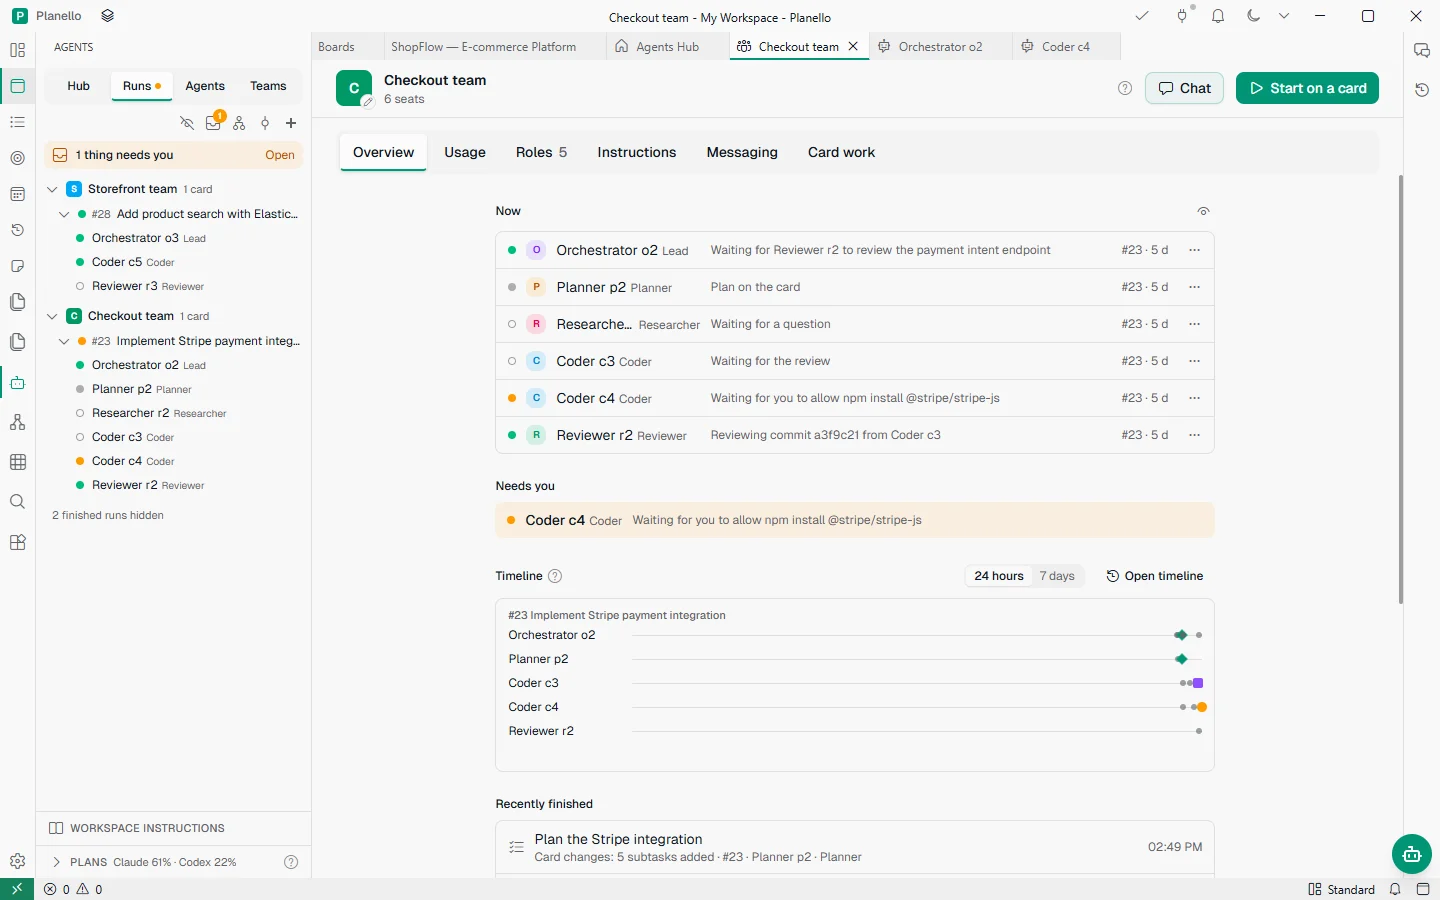Click the Coder c3 purple timeline marker
This screenshot has width=1440, height=900.
click(x=1198, y=683)
